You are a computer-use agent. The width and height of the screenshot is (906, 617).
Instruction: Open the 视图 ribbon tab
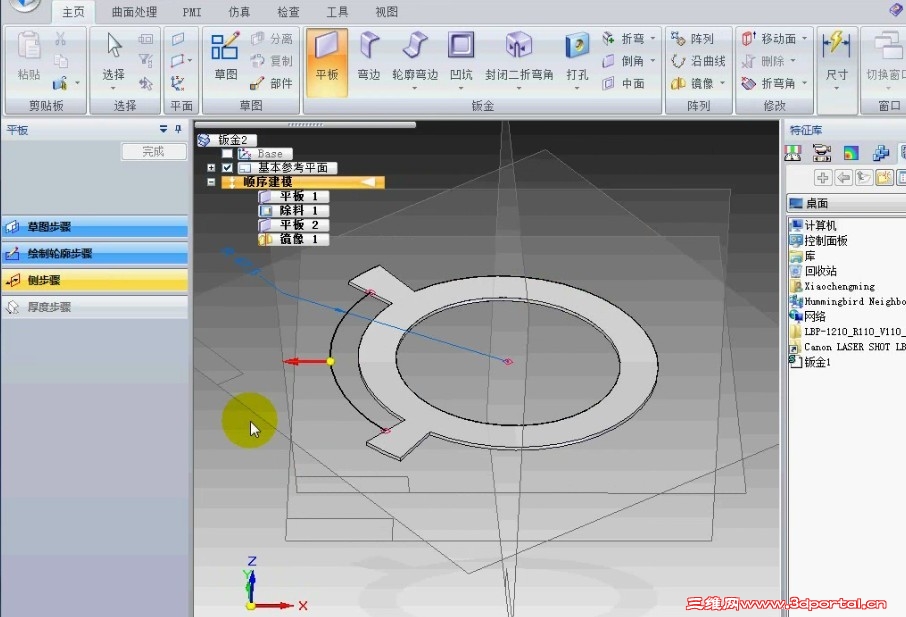(387, 12)
